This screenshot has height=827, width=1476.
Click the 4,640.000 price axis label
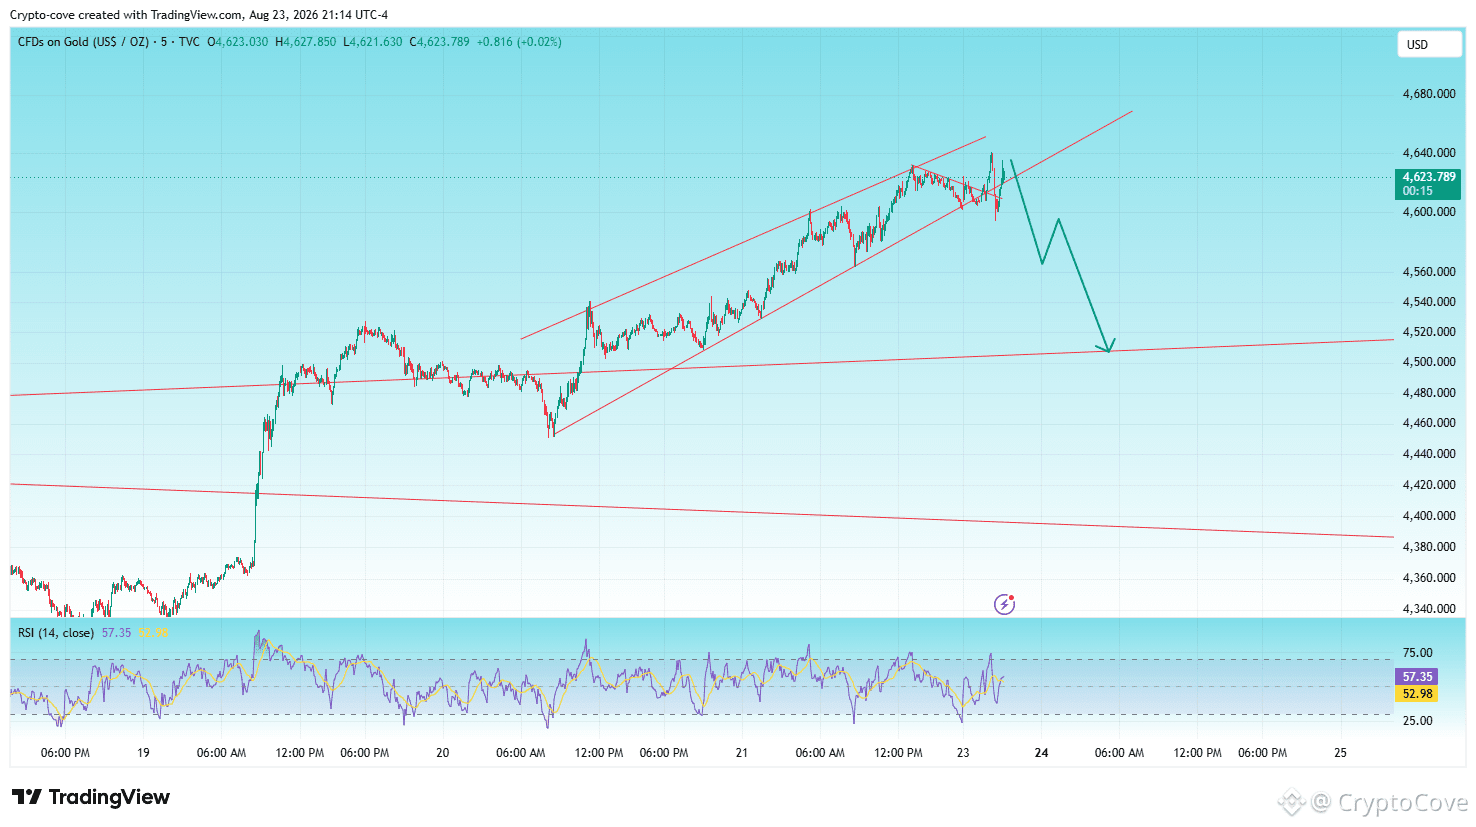[1429, 153]
